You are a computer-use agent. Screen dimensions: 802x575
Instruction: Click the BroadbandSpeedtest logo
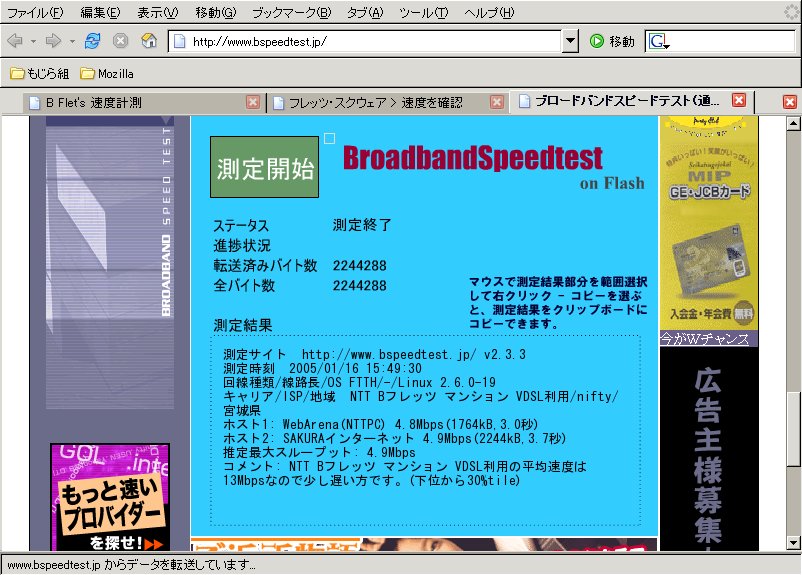[473, 157]
